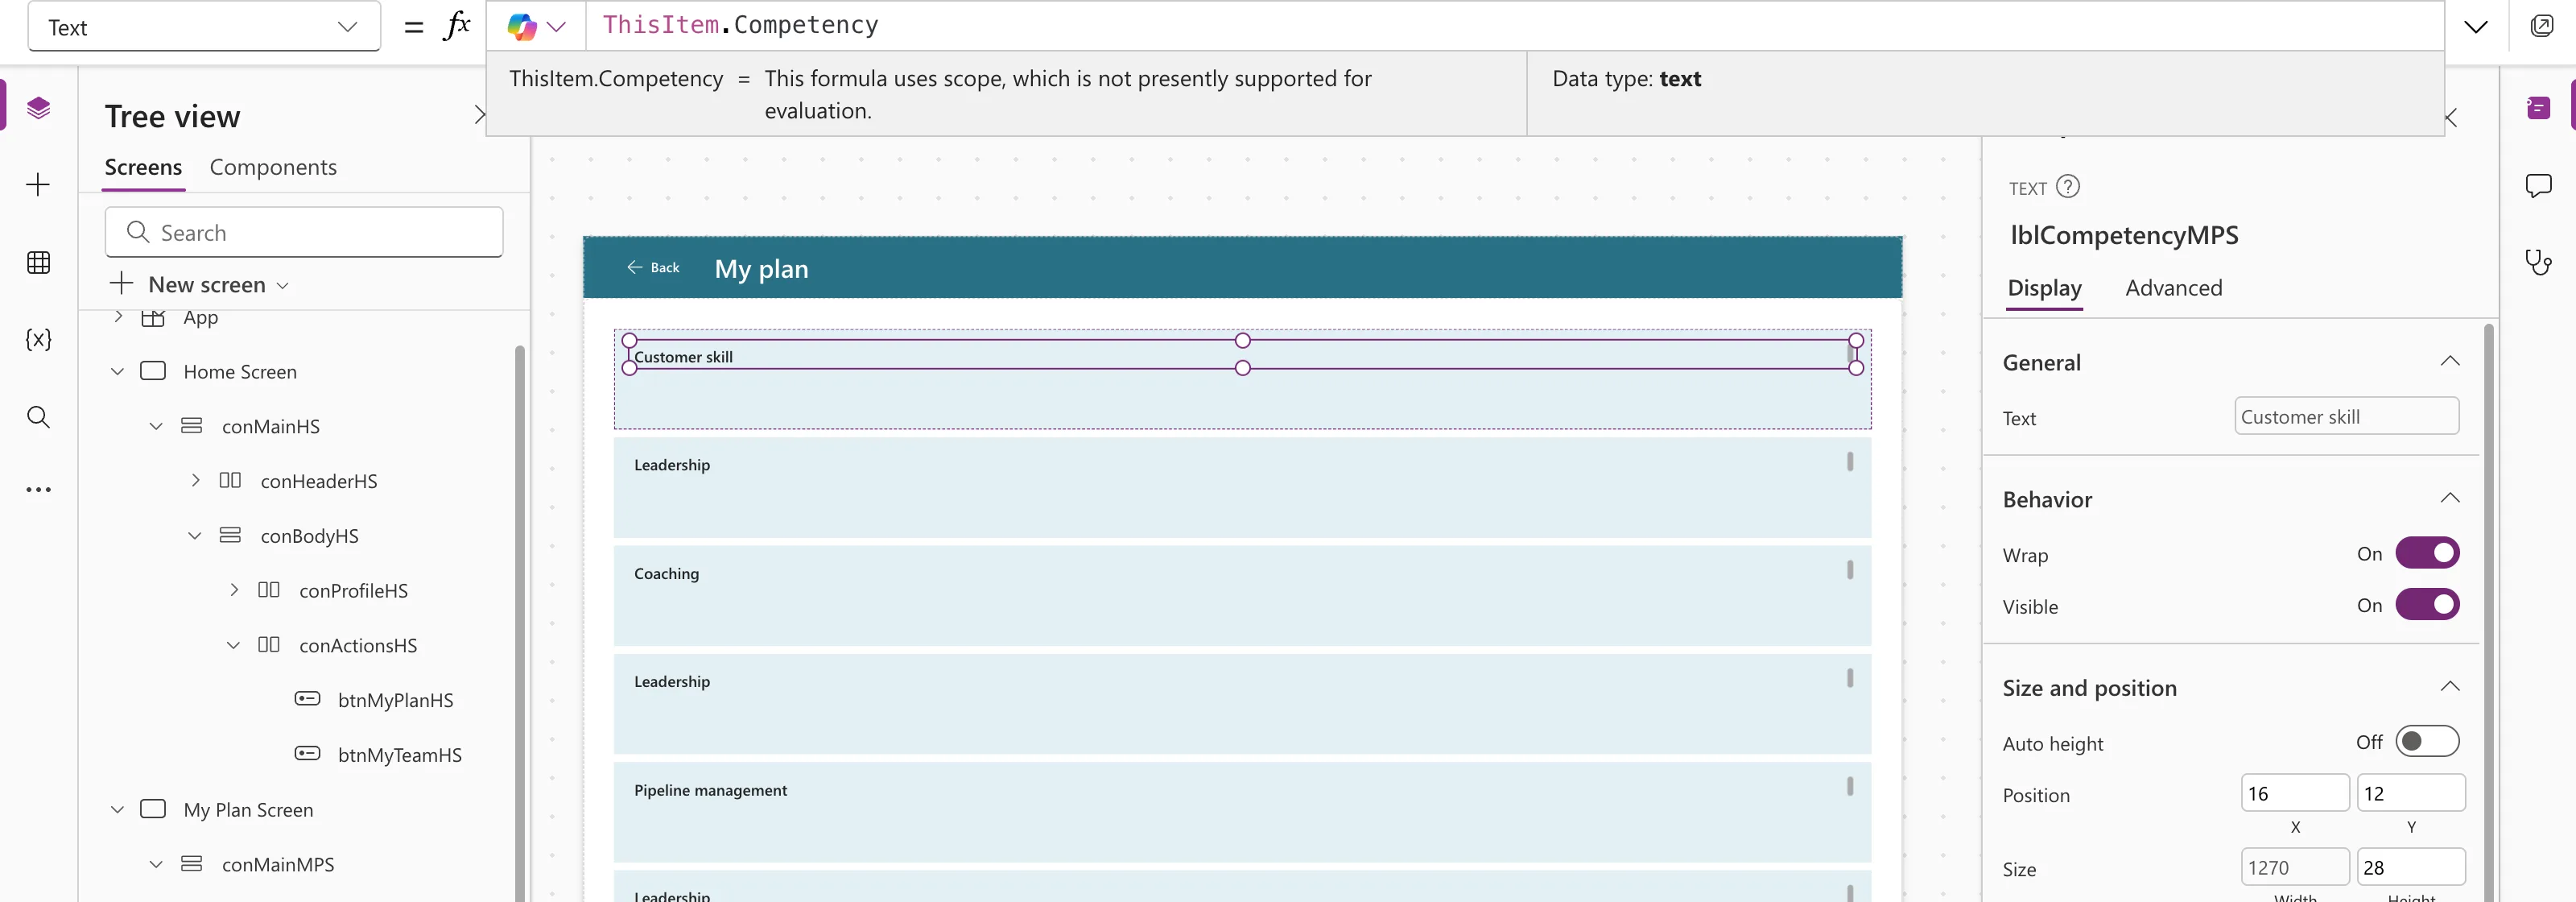The image size is (2576, 902).
Task: Open the Search magnifier icon in sidebar
Action: [38, 417]
